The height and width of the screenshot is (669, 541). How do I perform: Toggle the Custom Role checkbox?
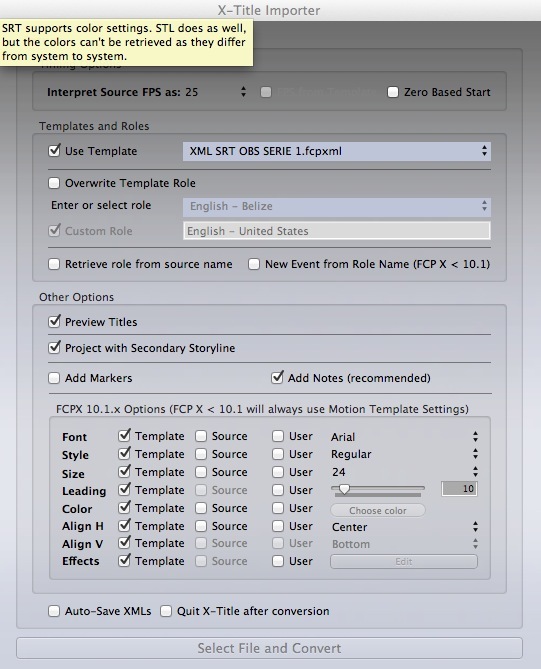point(54,230)
